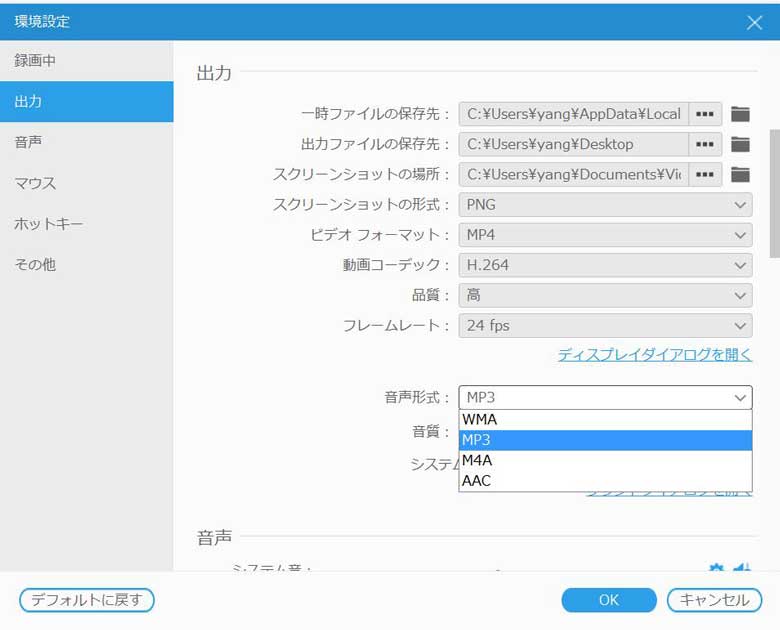
Task: Click temporary file path field
Action: (574, 114)
